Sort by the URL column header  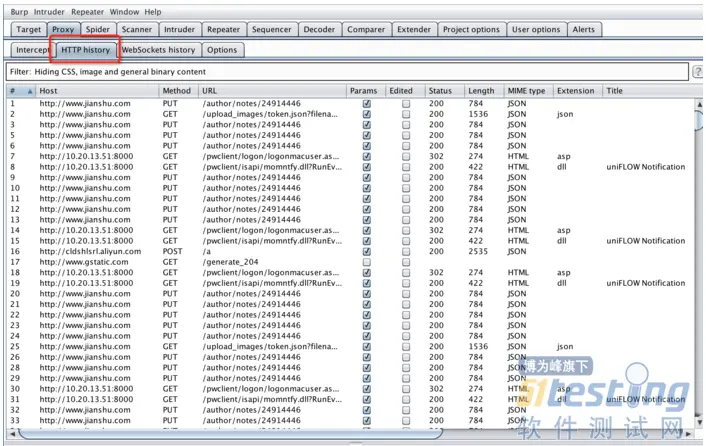pyautogui.click(x=272, y=91)
